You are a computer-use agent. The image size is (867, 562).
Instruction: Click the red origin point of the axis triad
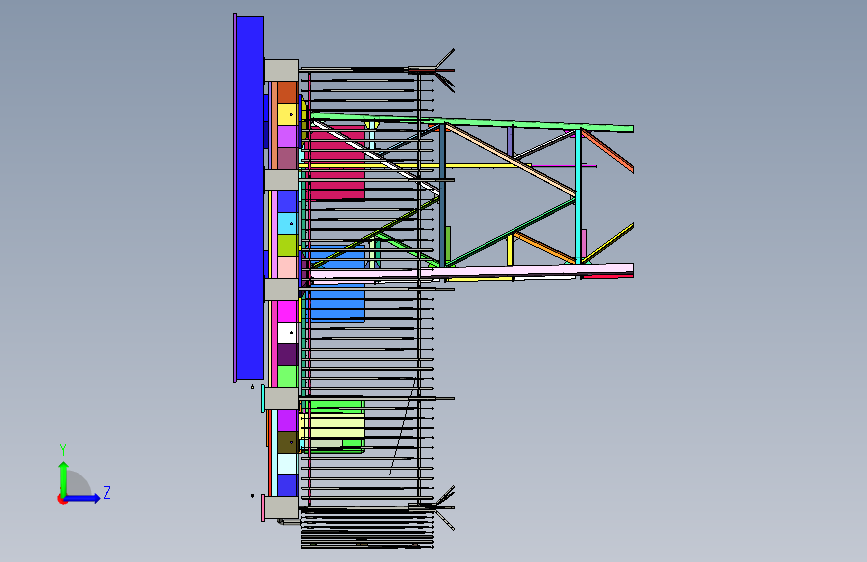coord(62,499)
